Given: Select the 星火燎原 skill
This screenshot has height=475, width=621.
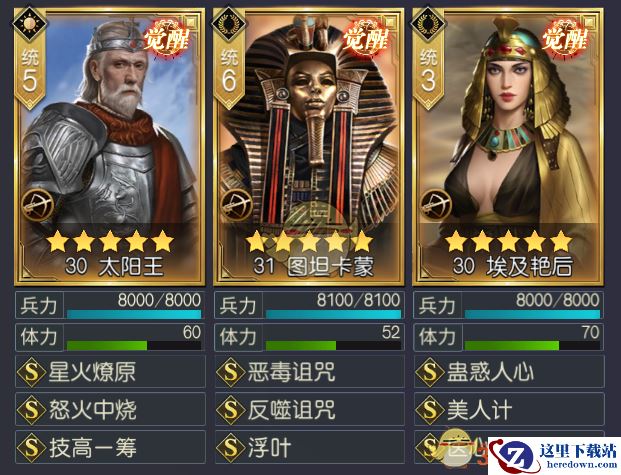Looking at the screenshot, I should 110,372.
